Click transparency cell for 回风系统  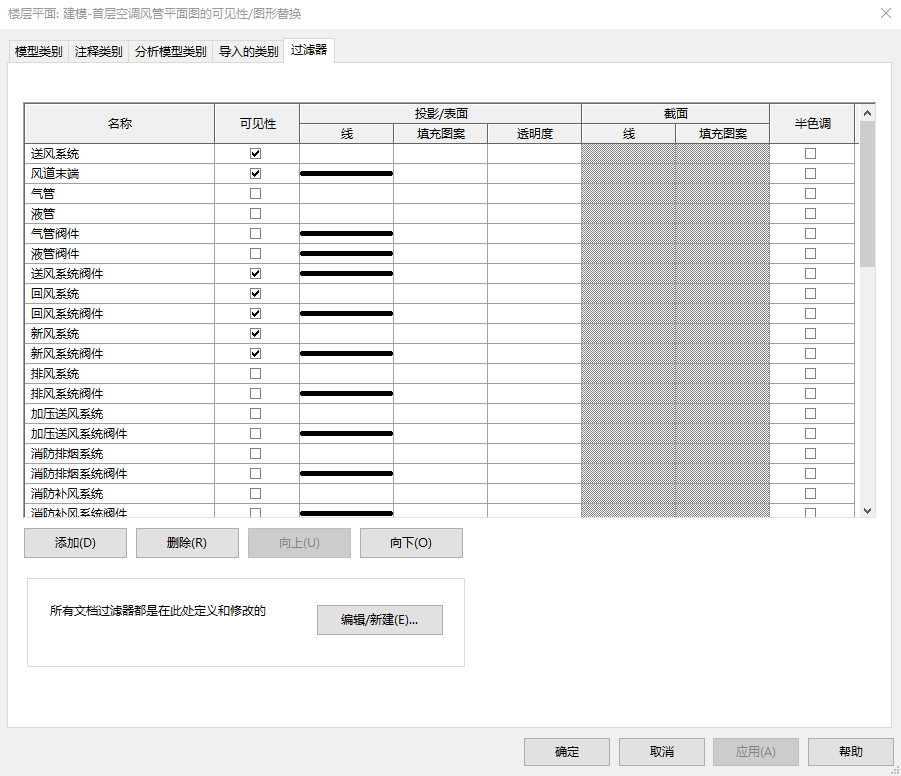[x=534, y=294]
